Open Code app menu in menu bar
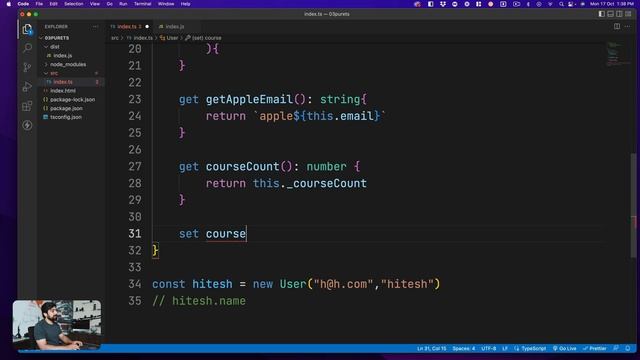 point(23,4)
